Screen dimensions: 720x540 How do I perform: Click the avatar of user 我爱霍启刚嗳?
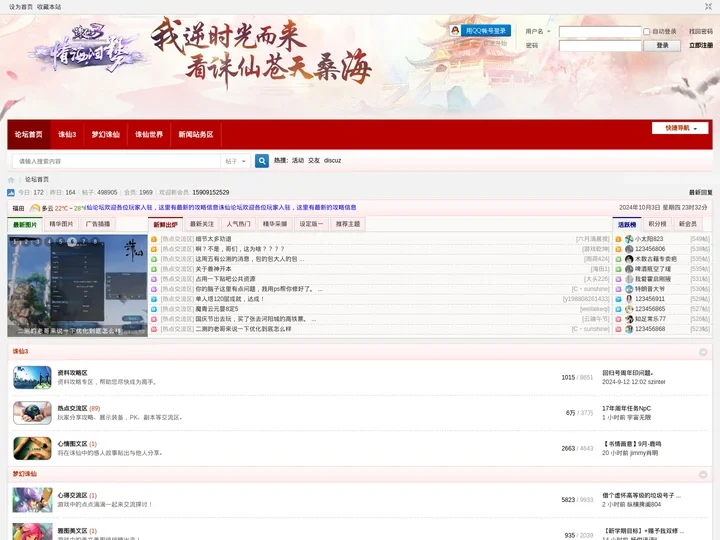click(629, 279)
